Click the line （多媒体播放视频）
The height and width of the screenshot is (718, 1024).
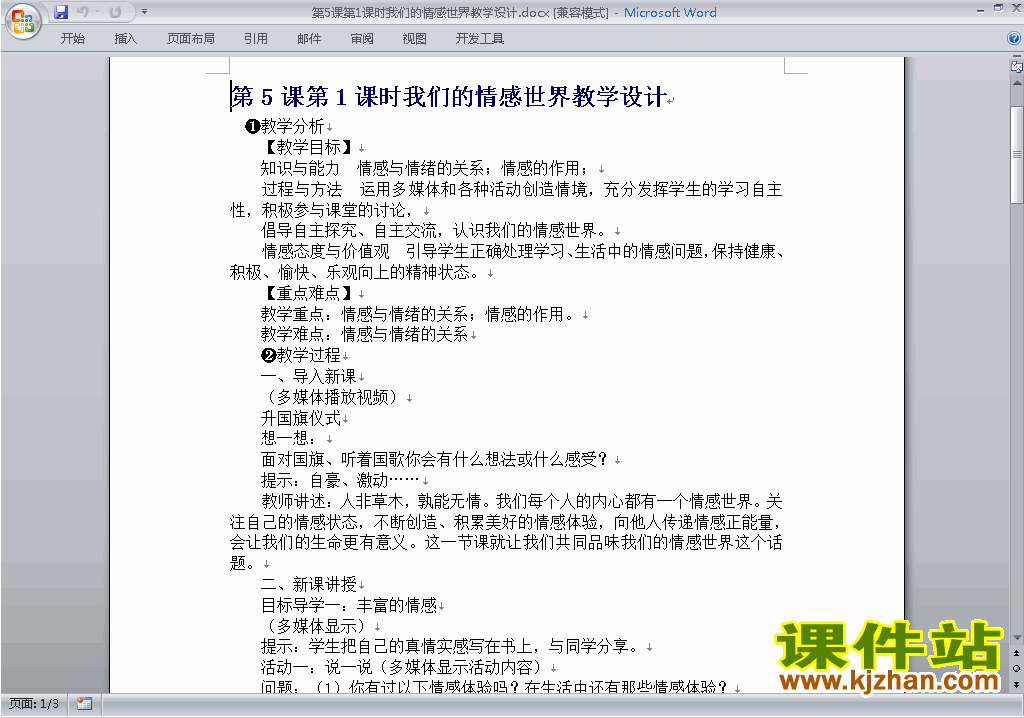pyautogui.click(x=332, y=397)
